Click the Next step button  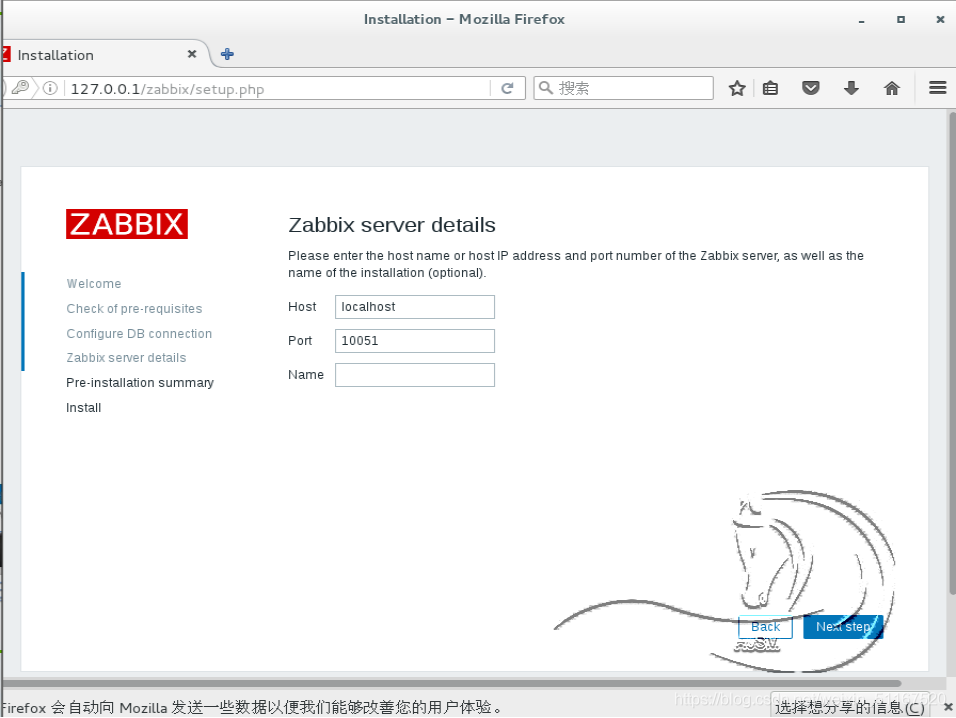pos(843,627)
